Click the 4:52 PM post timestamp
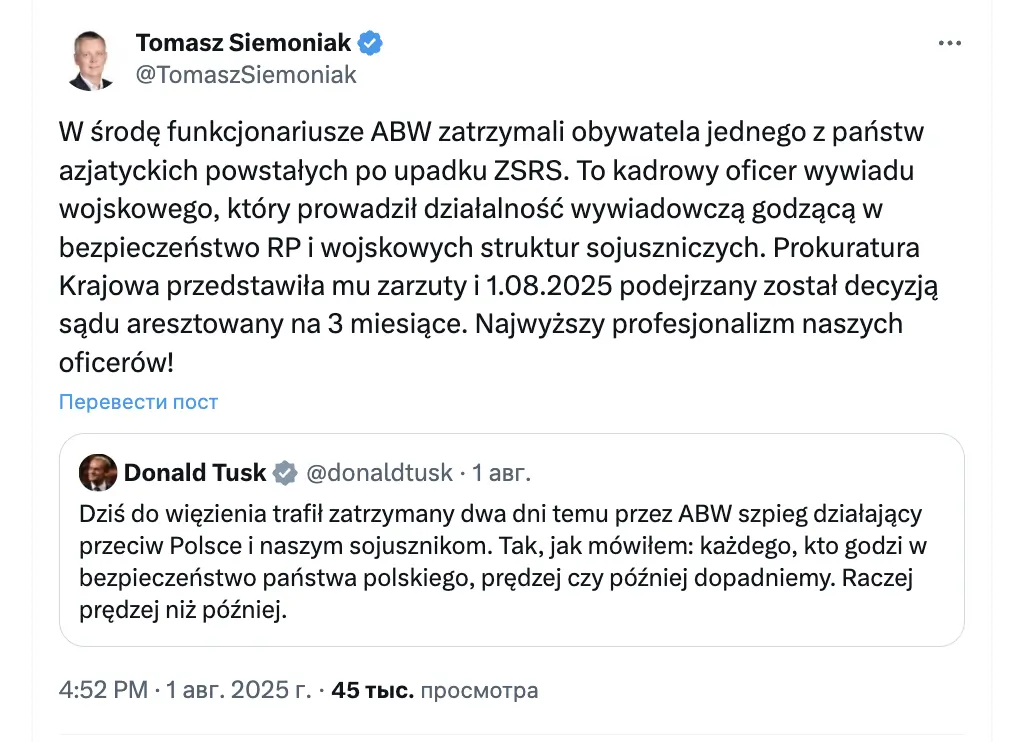 click(x=103, y=689)
